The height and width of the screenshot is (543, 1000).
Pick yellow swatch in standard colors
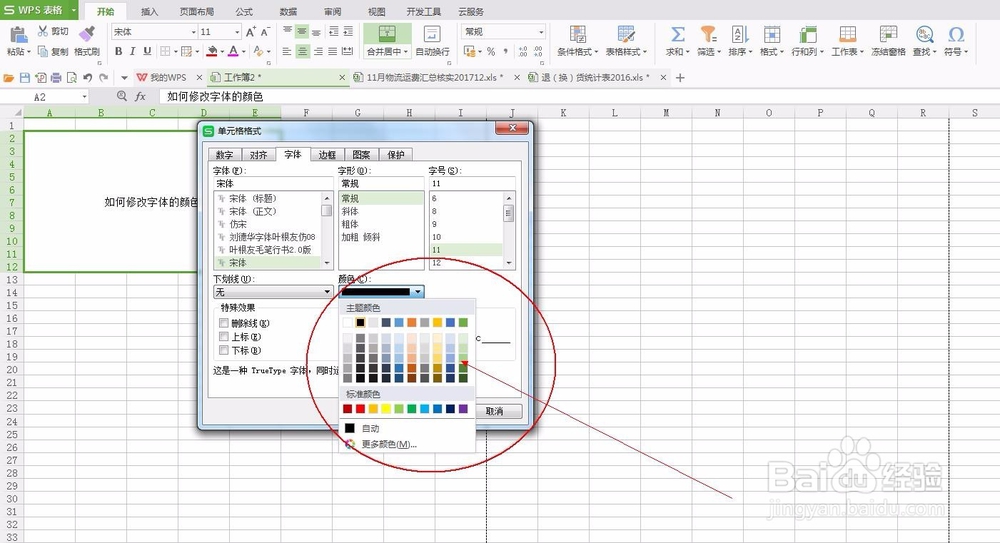(386, 409)
